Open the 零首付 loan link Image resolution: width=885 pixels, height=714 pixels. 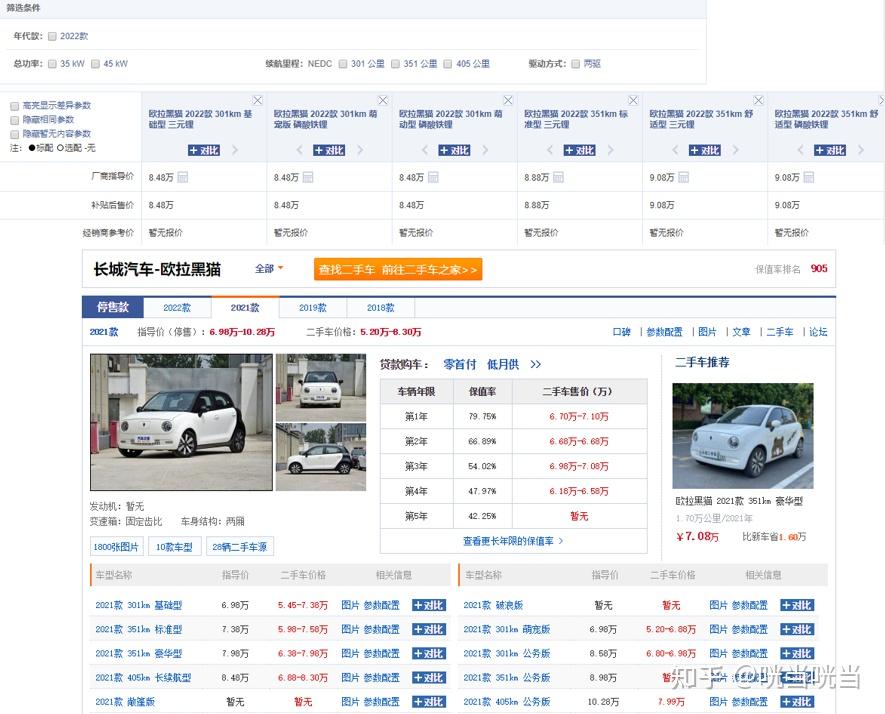(459, 365)
